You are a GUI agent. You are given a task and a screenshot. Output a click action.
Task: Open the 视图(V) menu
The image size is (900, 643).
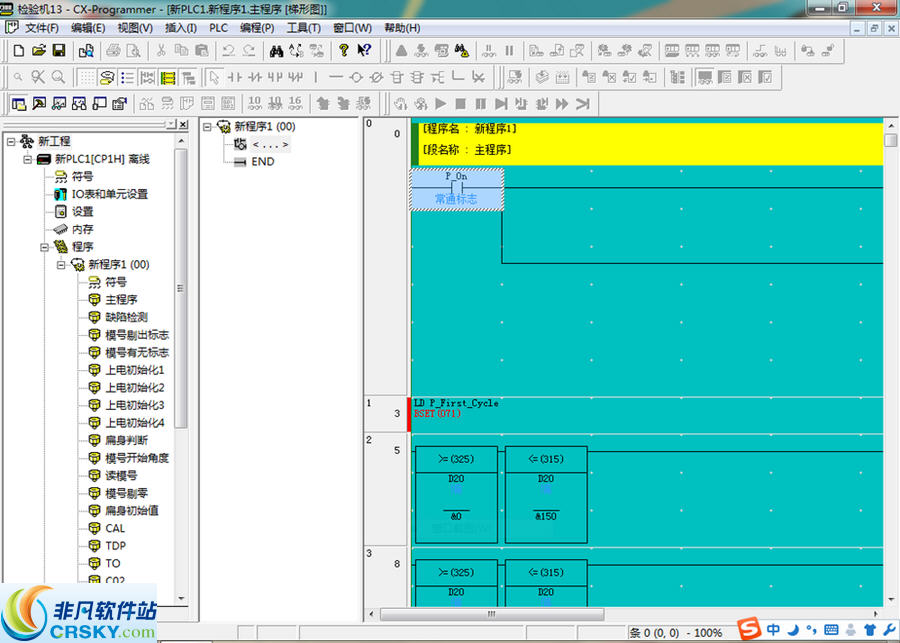pos(135,28)
